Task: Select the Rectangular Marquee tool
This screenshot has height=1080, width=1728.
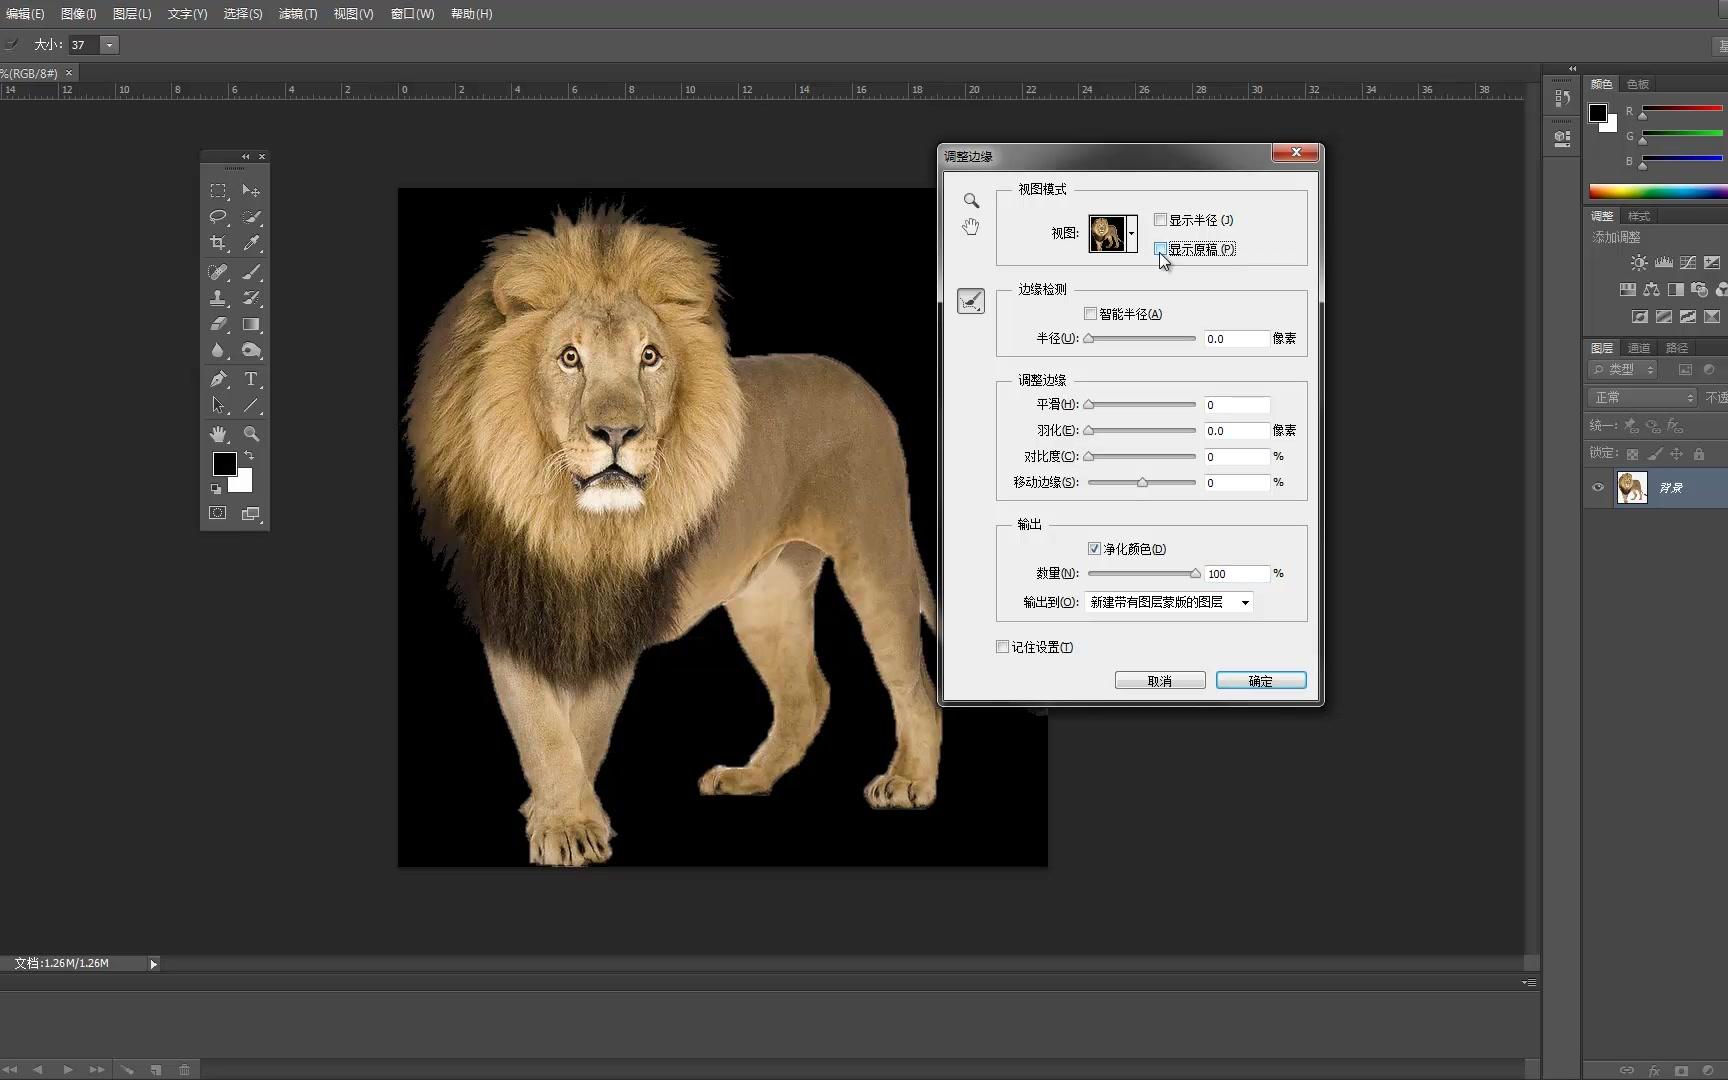Action: coord(218,191)
